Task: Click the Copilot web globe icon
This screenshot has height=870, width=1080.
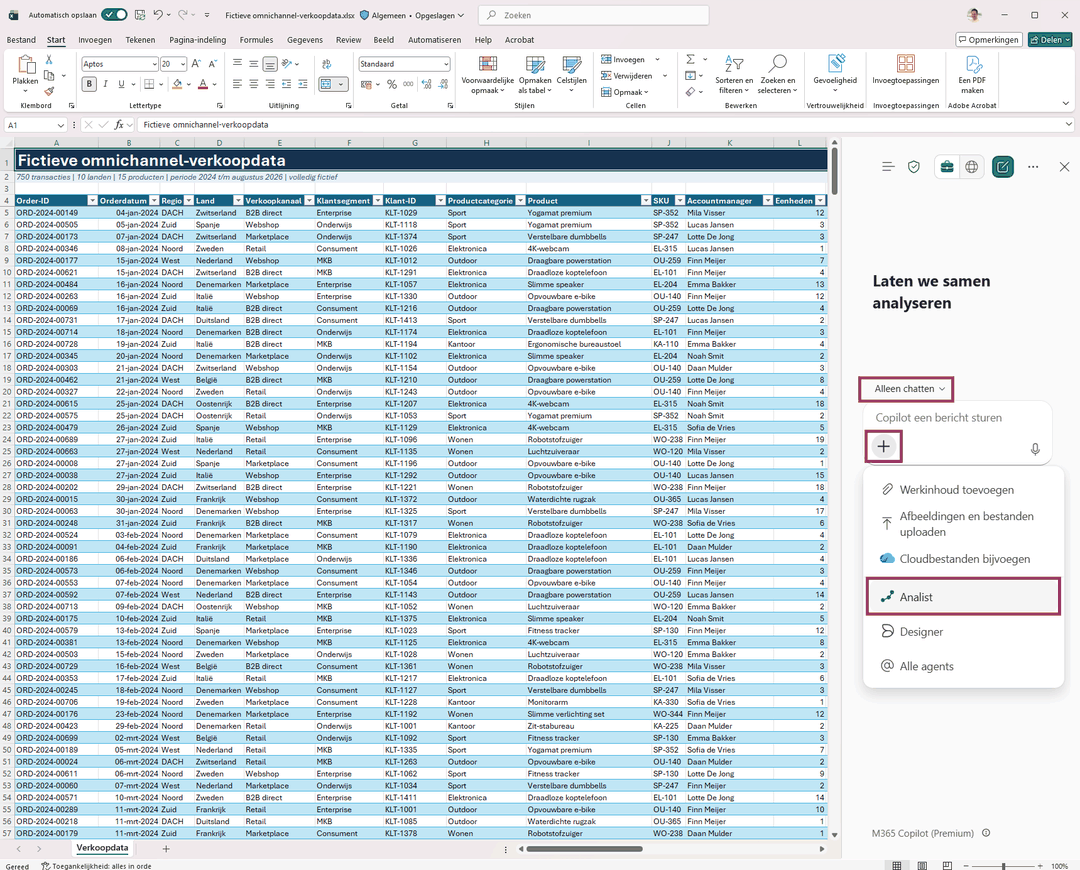Action: click(971, 167)
